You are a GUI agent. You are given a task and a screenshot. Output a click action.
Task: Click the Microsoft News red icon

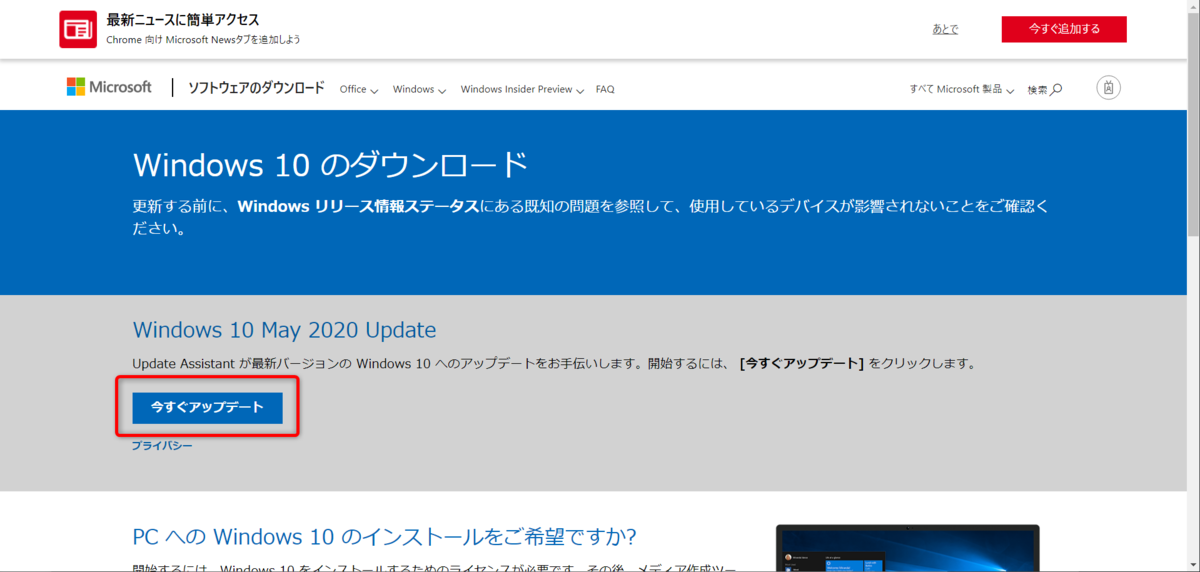78,29
